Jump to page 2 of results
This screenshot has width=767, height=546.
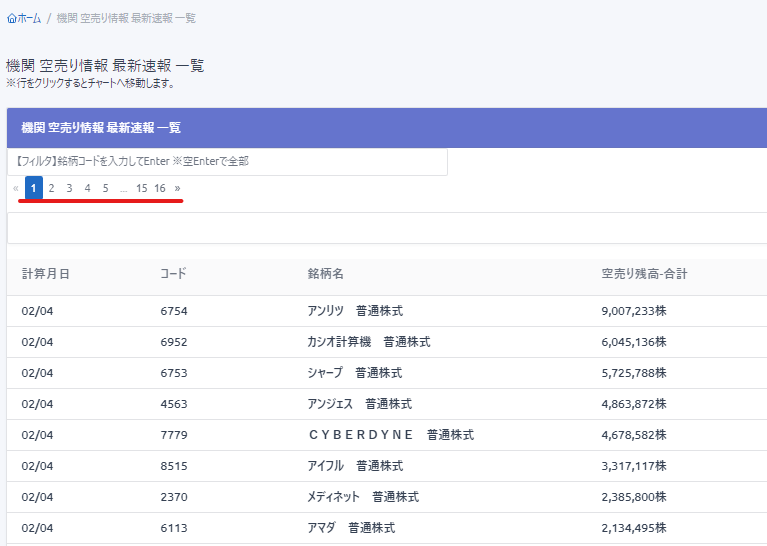click(51, 188)
